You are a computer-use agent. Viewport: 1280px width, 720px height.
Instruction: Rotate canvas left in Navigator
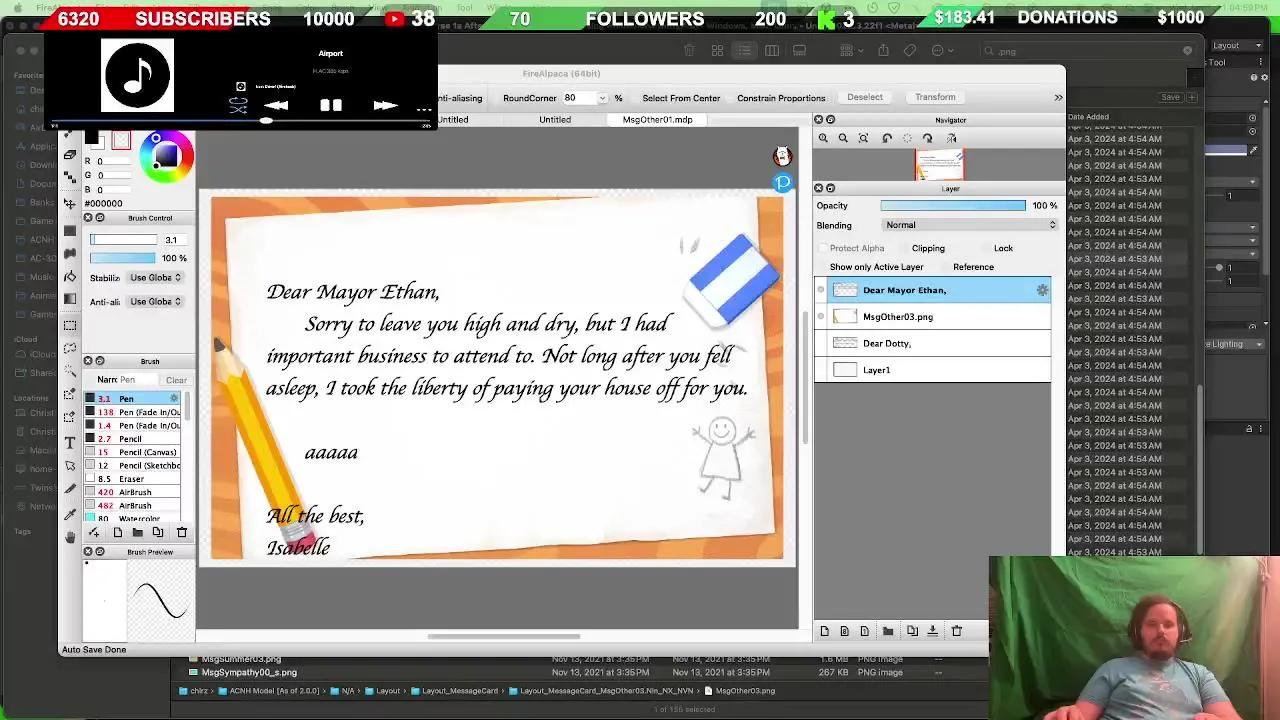887,139
